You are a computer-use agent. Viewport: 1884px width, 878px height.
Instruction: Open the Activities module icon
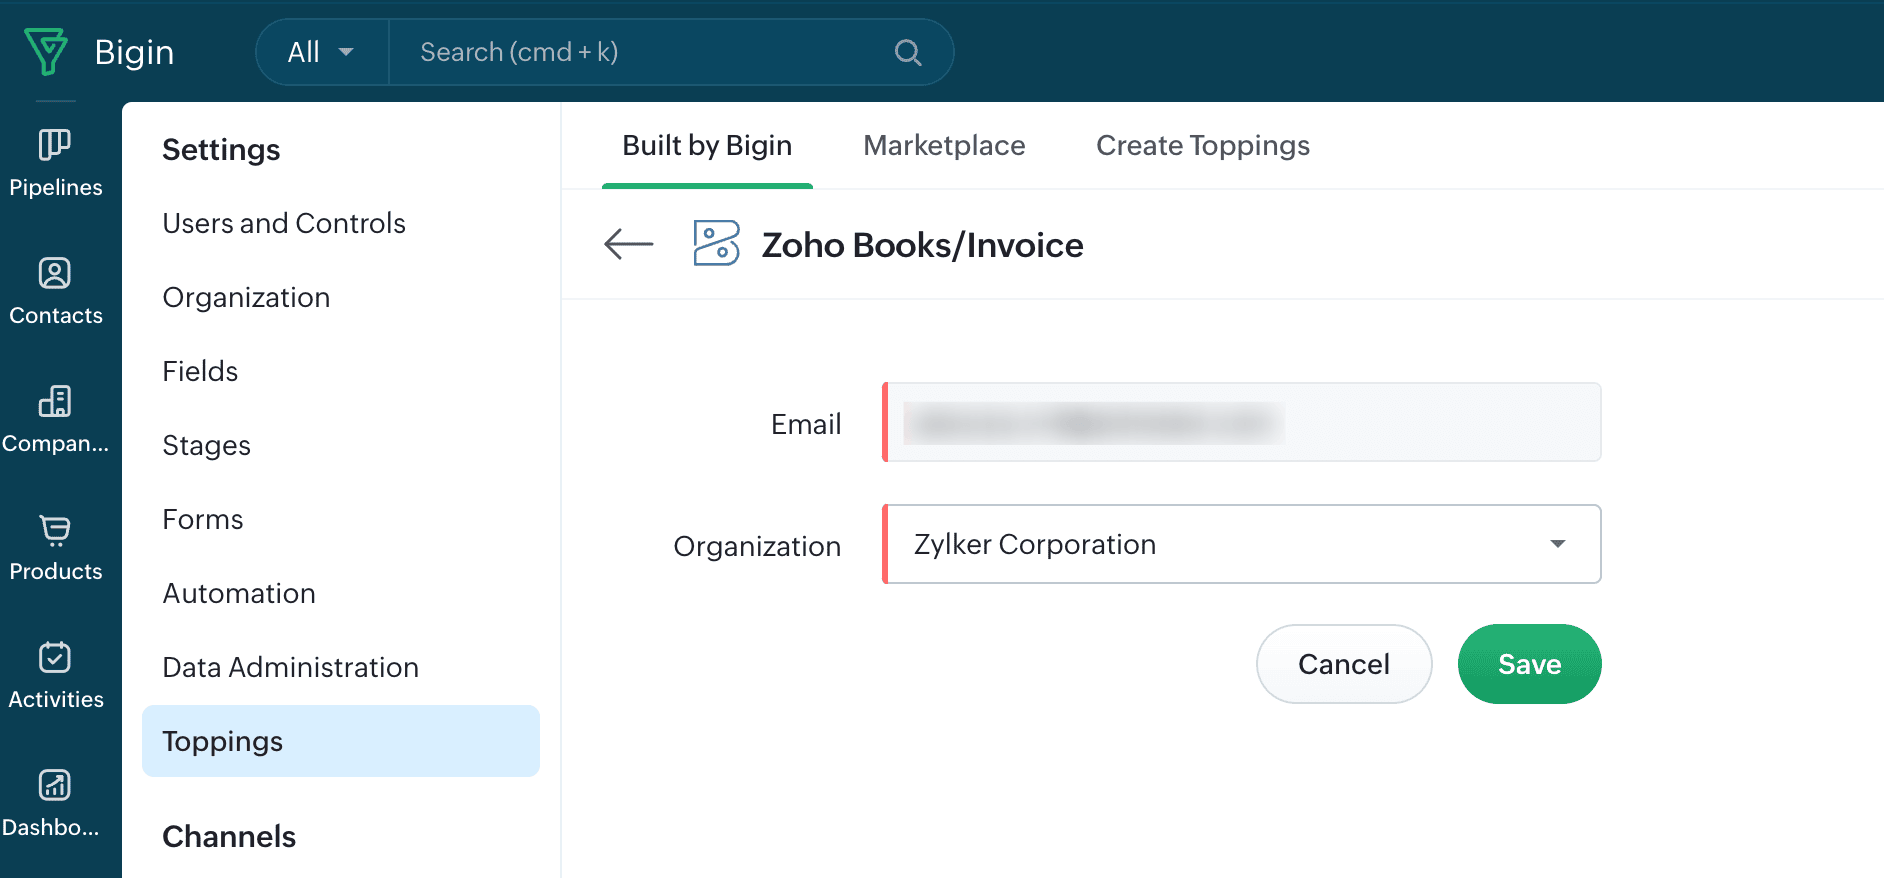[55, 658]
